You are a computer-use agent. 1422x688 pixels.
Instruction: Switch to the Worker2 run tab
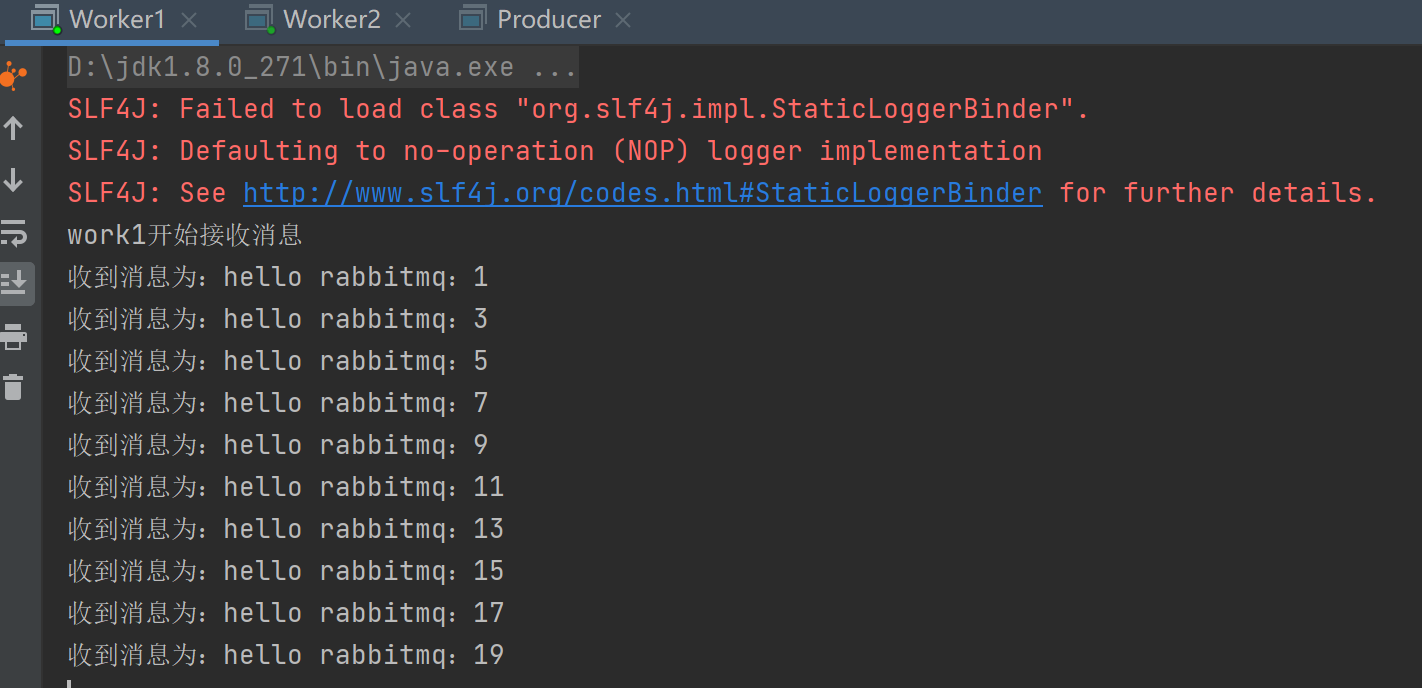click(332, 19)
